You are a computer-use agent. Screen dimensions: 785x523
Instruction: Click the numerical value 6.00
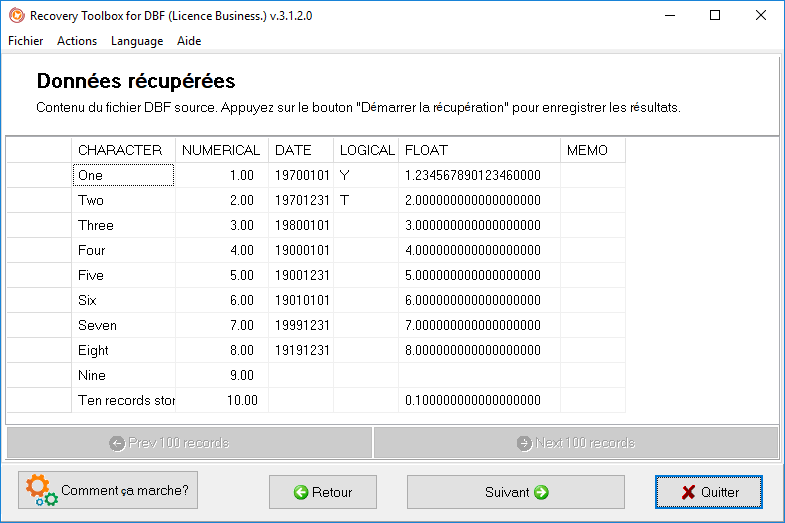pos(222,300)
